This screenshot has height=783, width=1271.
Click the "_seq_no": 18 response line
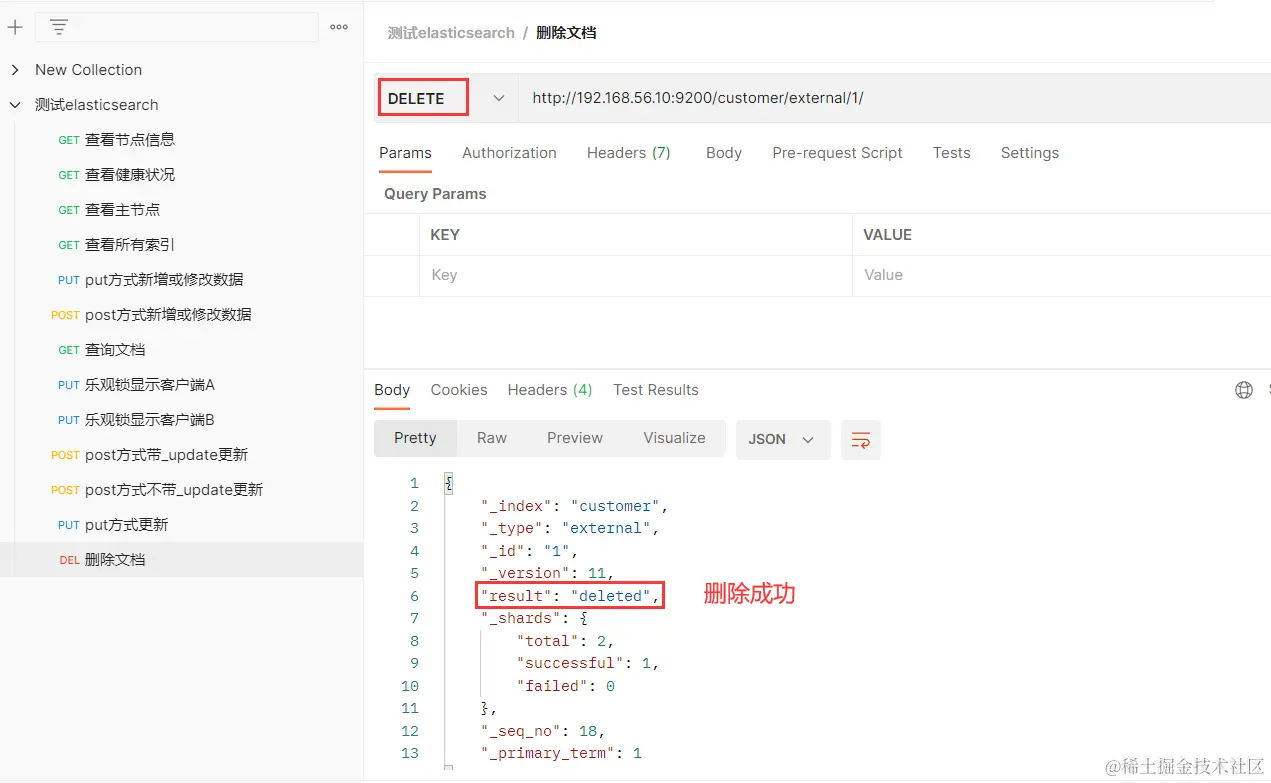(x=543, y=731)
